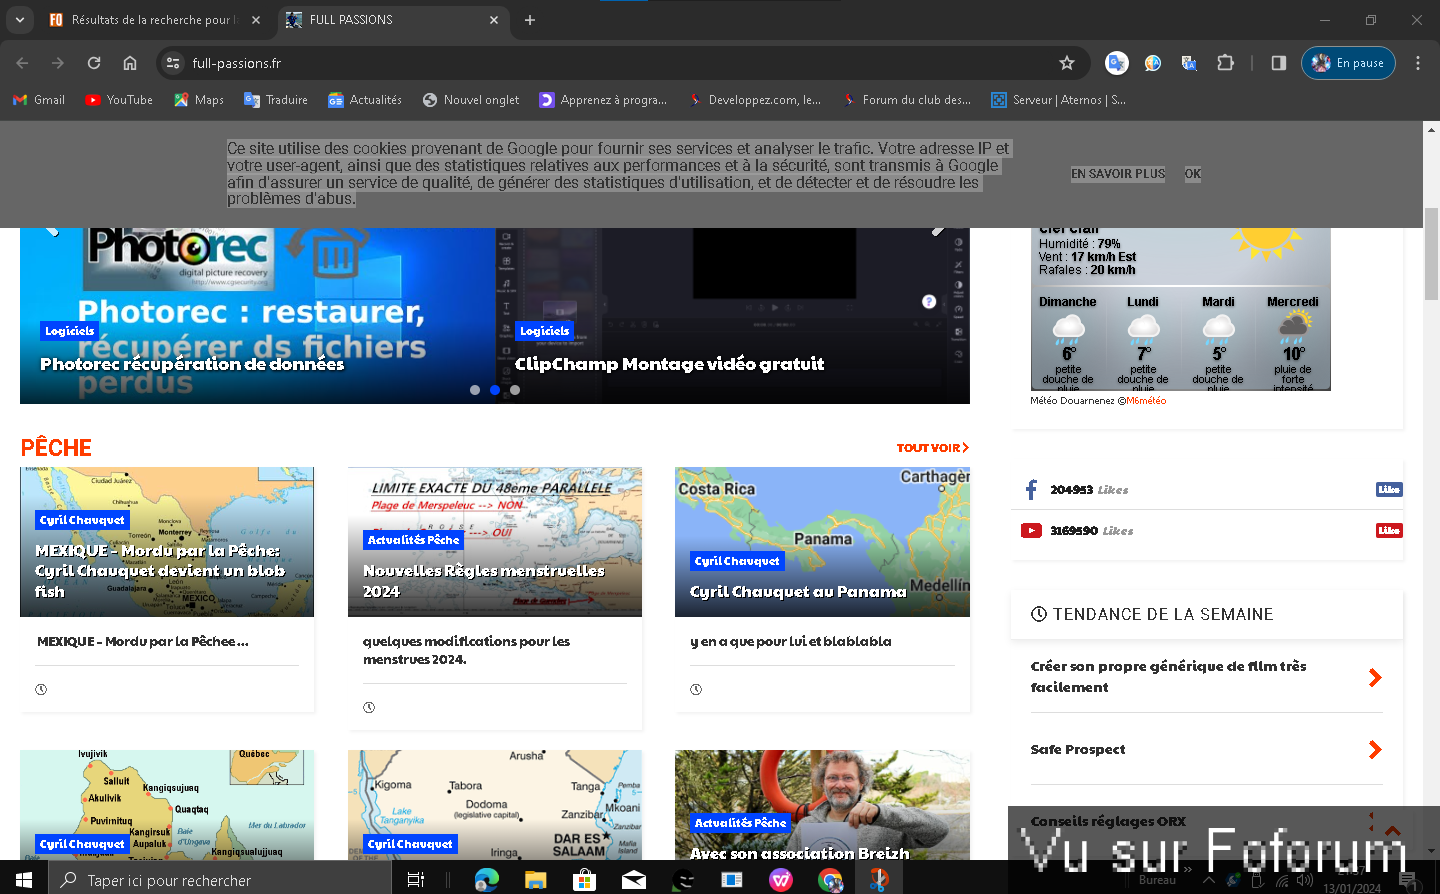
Task: Click the Cyril Chauquet tag on Panama card
Action: tap(737, 561)
